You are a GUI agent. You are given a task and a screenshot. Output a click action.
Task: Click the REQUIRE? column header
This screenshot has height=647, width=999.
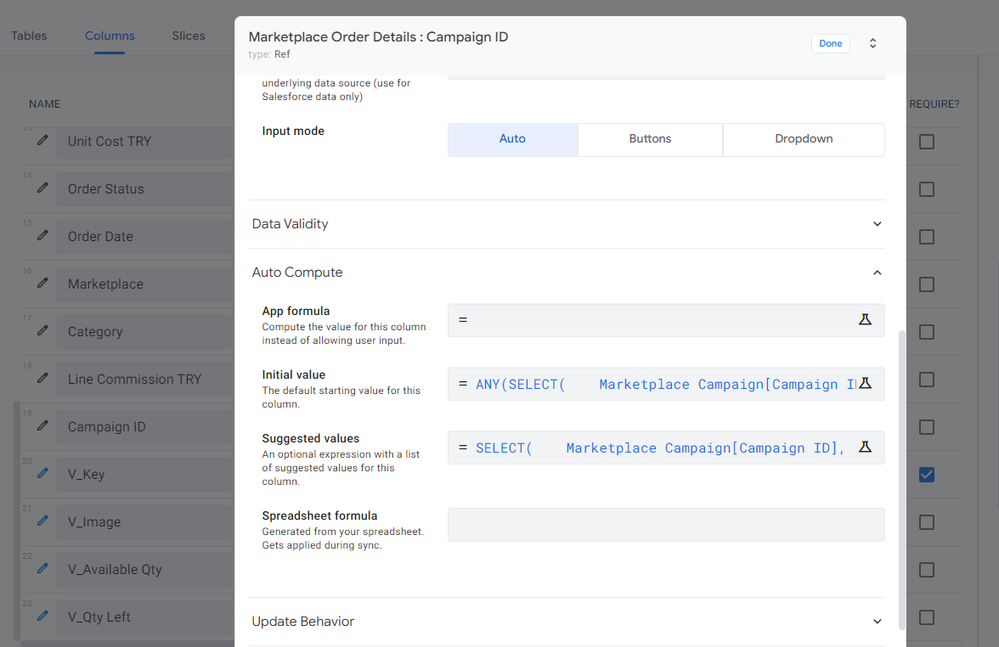tap(934, 104)
